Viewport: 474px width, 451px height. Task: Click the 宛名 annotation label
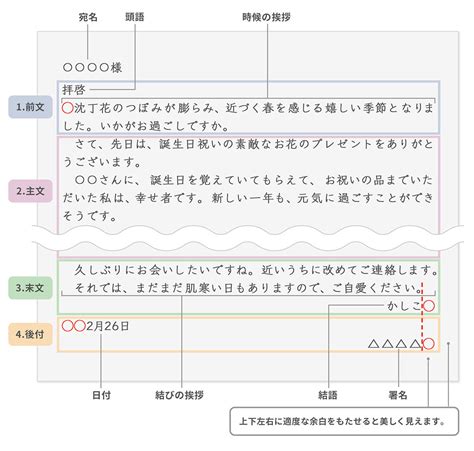click(88, 17)
